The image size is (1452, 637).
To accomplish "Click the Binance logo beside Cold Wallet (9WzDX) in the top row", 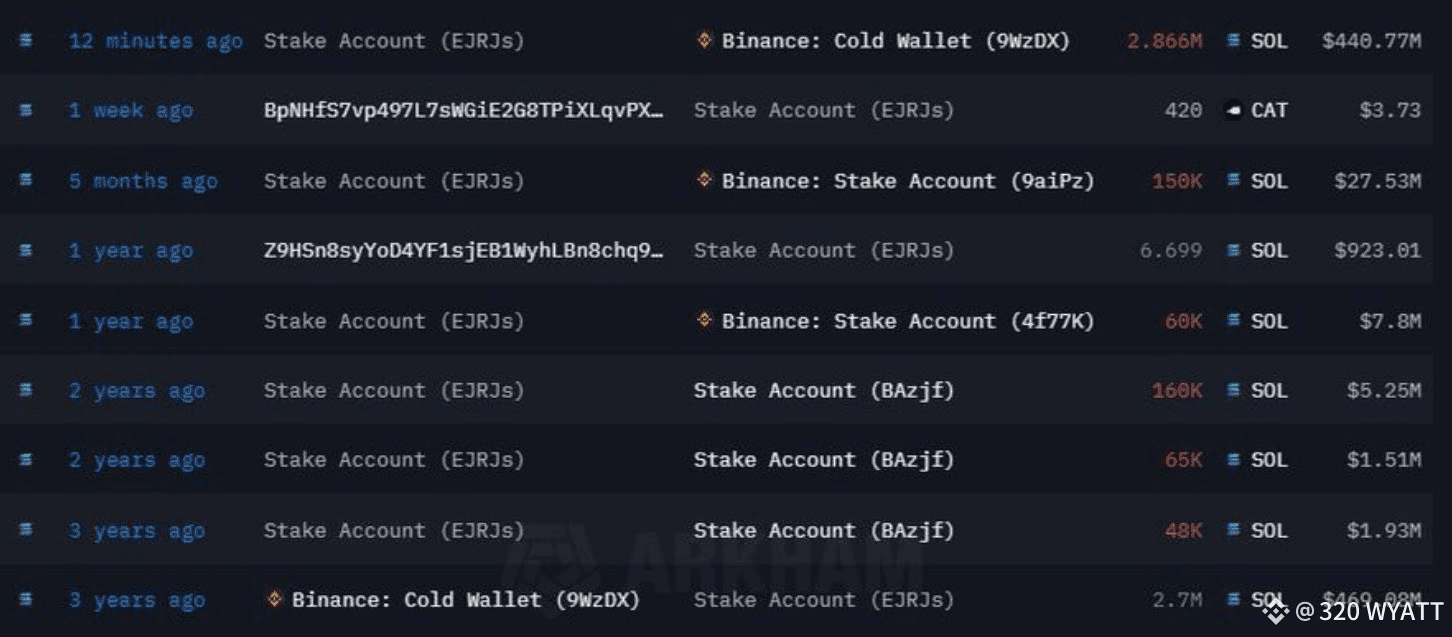I will [x=704, y=41].
